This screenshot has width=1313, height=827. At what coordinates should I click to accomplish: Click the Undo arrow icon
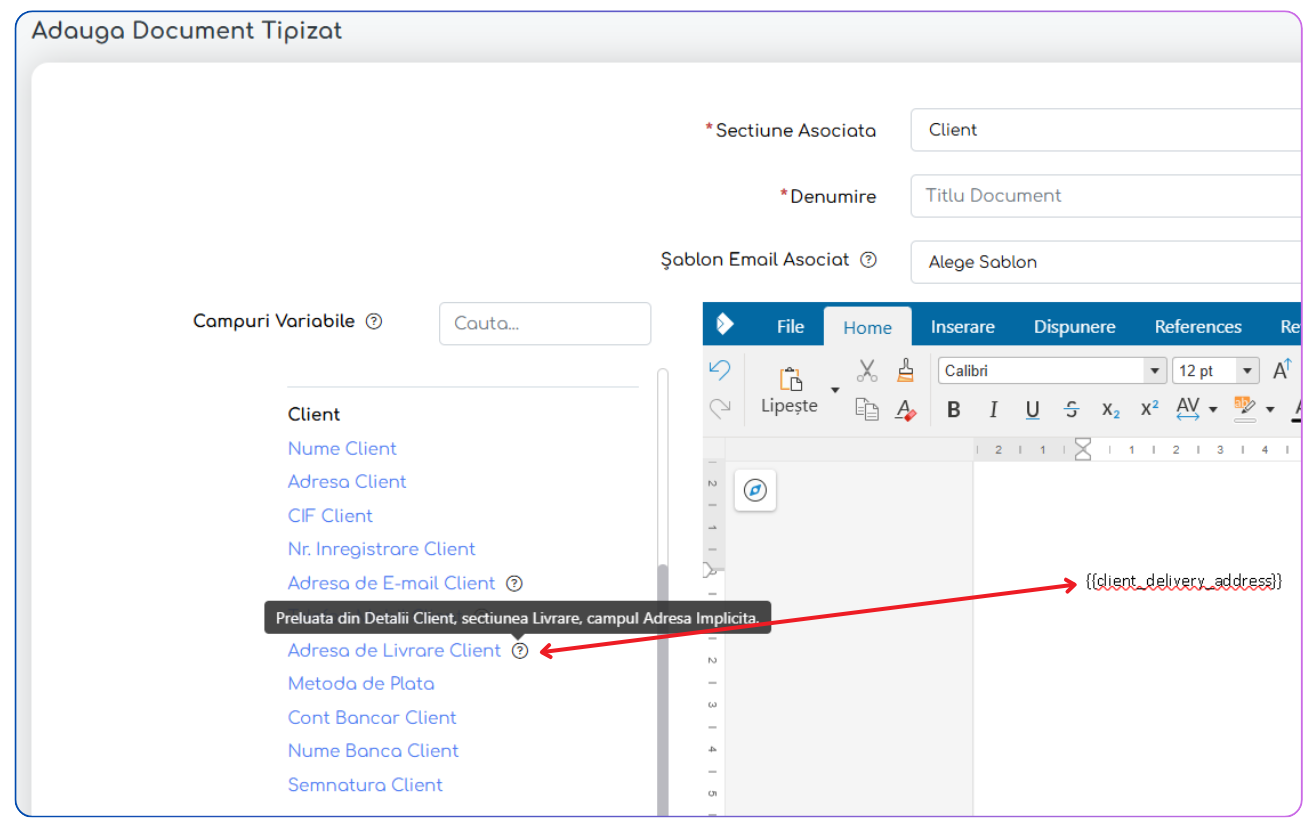(x=719, y=370)
